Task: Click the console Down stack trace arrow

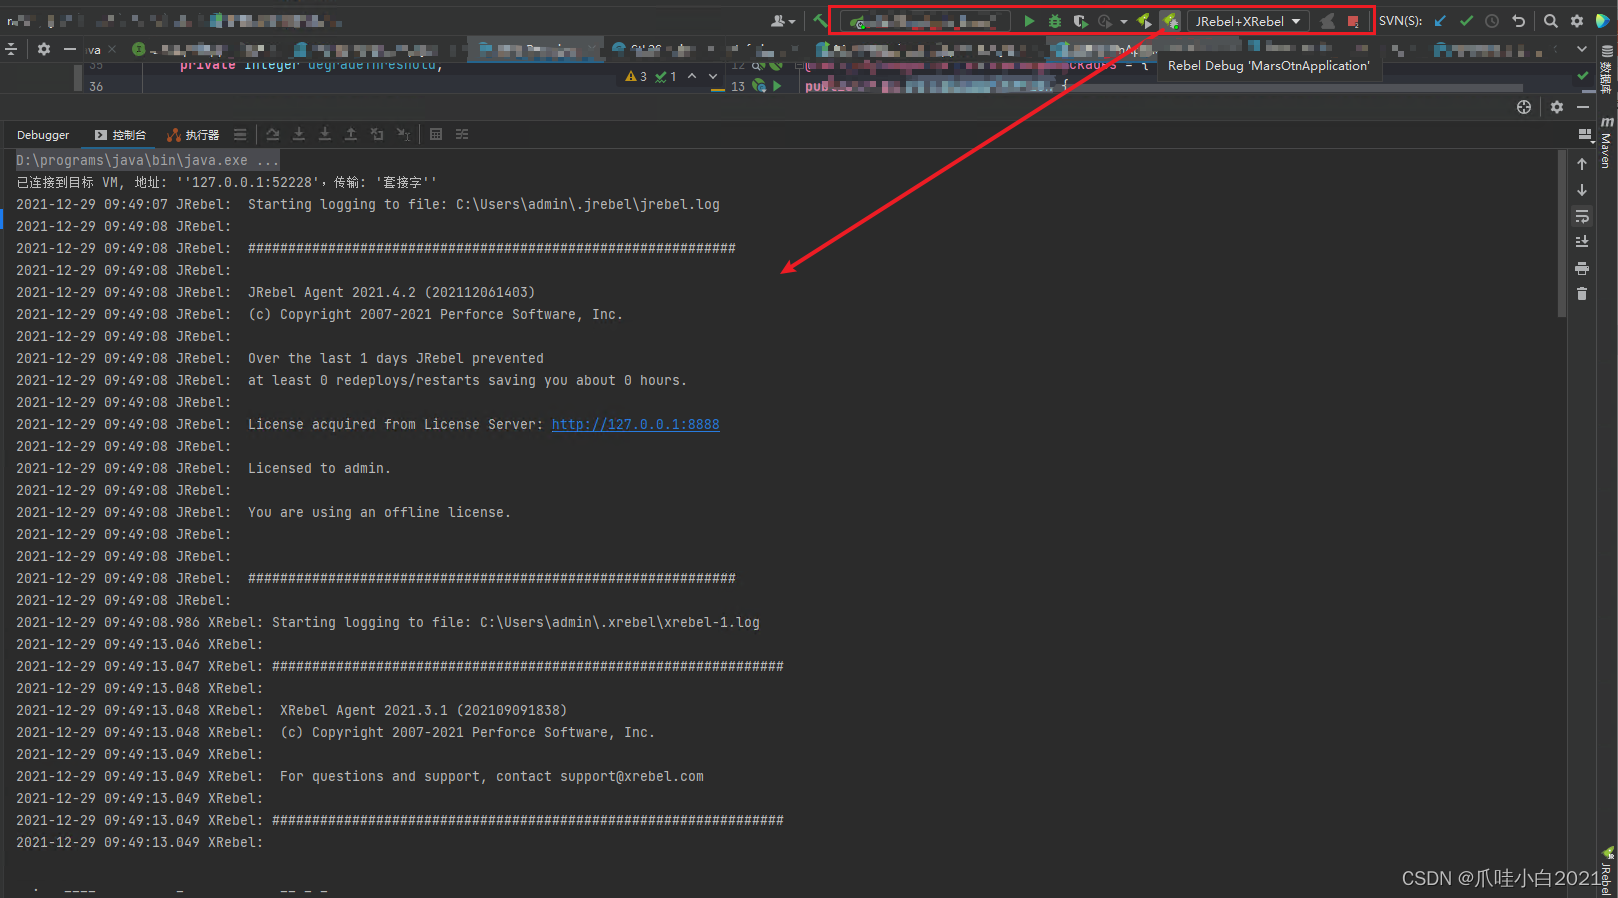Action: 1582,190
